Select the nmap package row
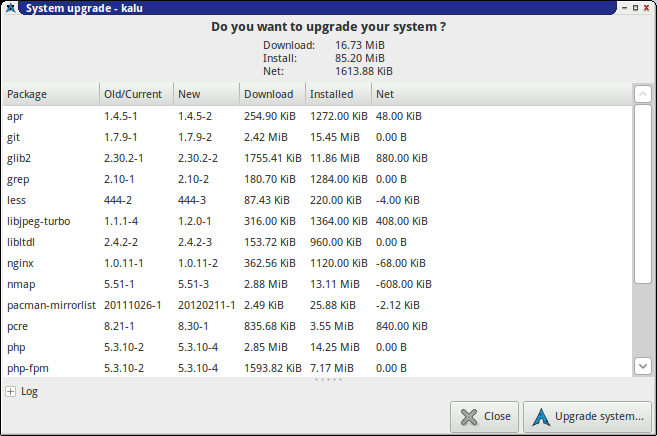657x436 pixels. (x=317, y=284)
